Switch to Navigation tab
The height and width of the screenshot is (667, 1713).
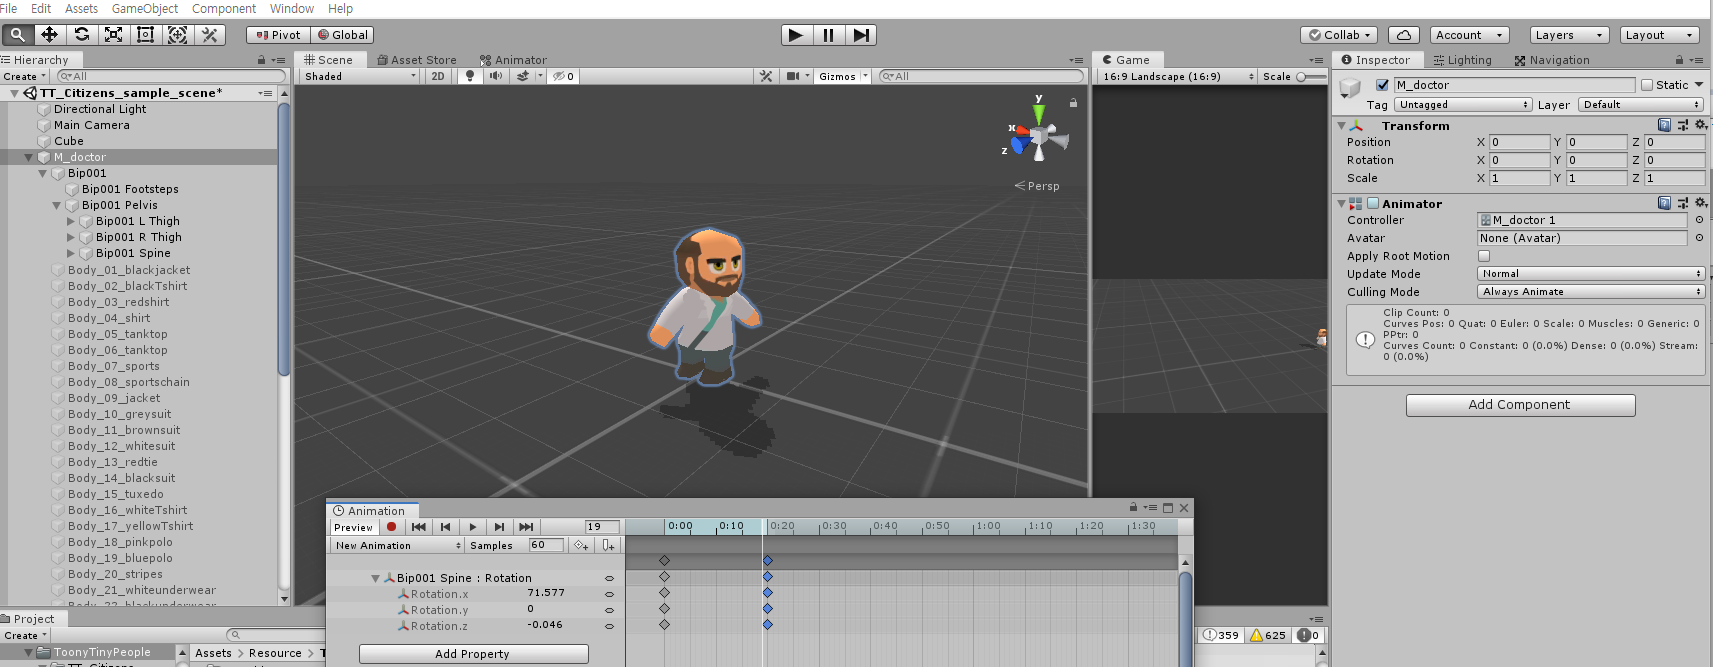point(1552,60)
